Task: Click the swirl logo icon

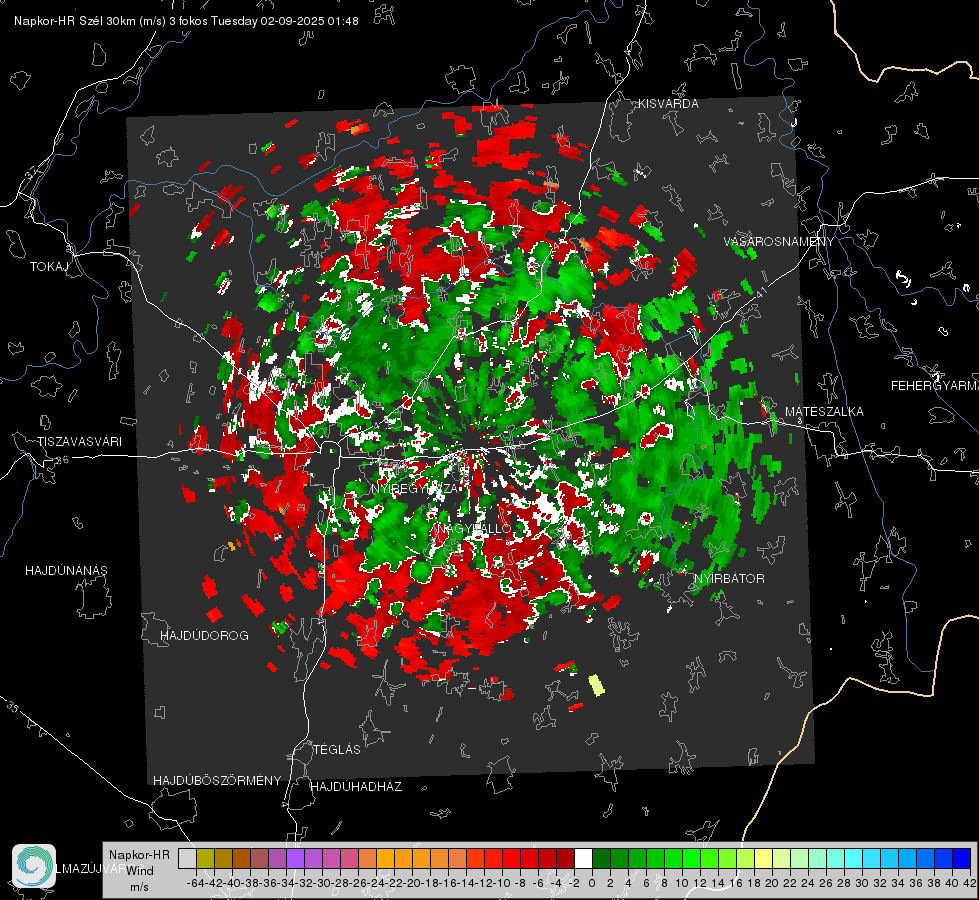Action: pyautogui.click(x=34, y=866)
